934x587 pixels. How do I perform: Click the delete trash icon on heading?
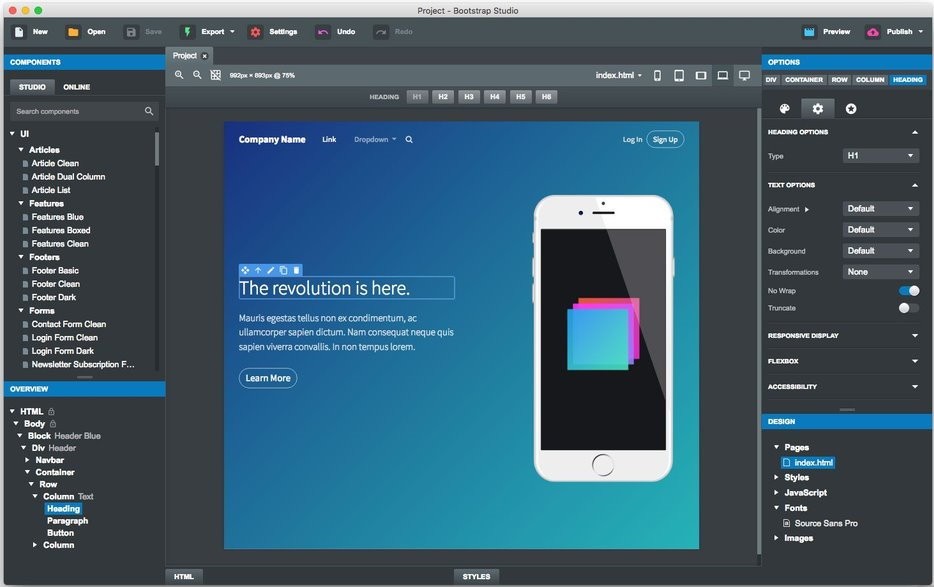pyautogui.click(x=296, y=270)
